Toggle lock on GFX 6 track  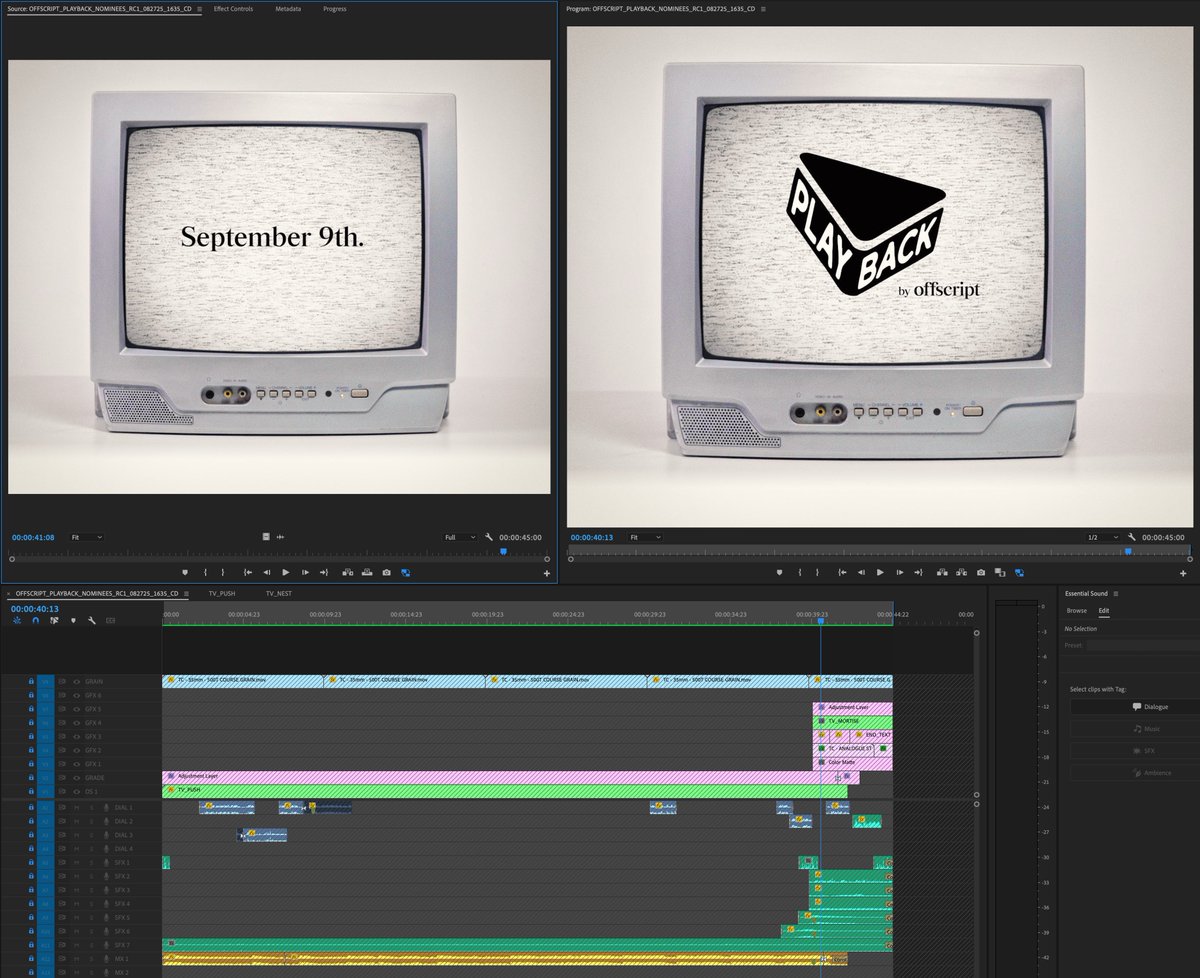(x=31, y=695)
